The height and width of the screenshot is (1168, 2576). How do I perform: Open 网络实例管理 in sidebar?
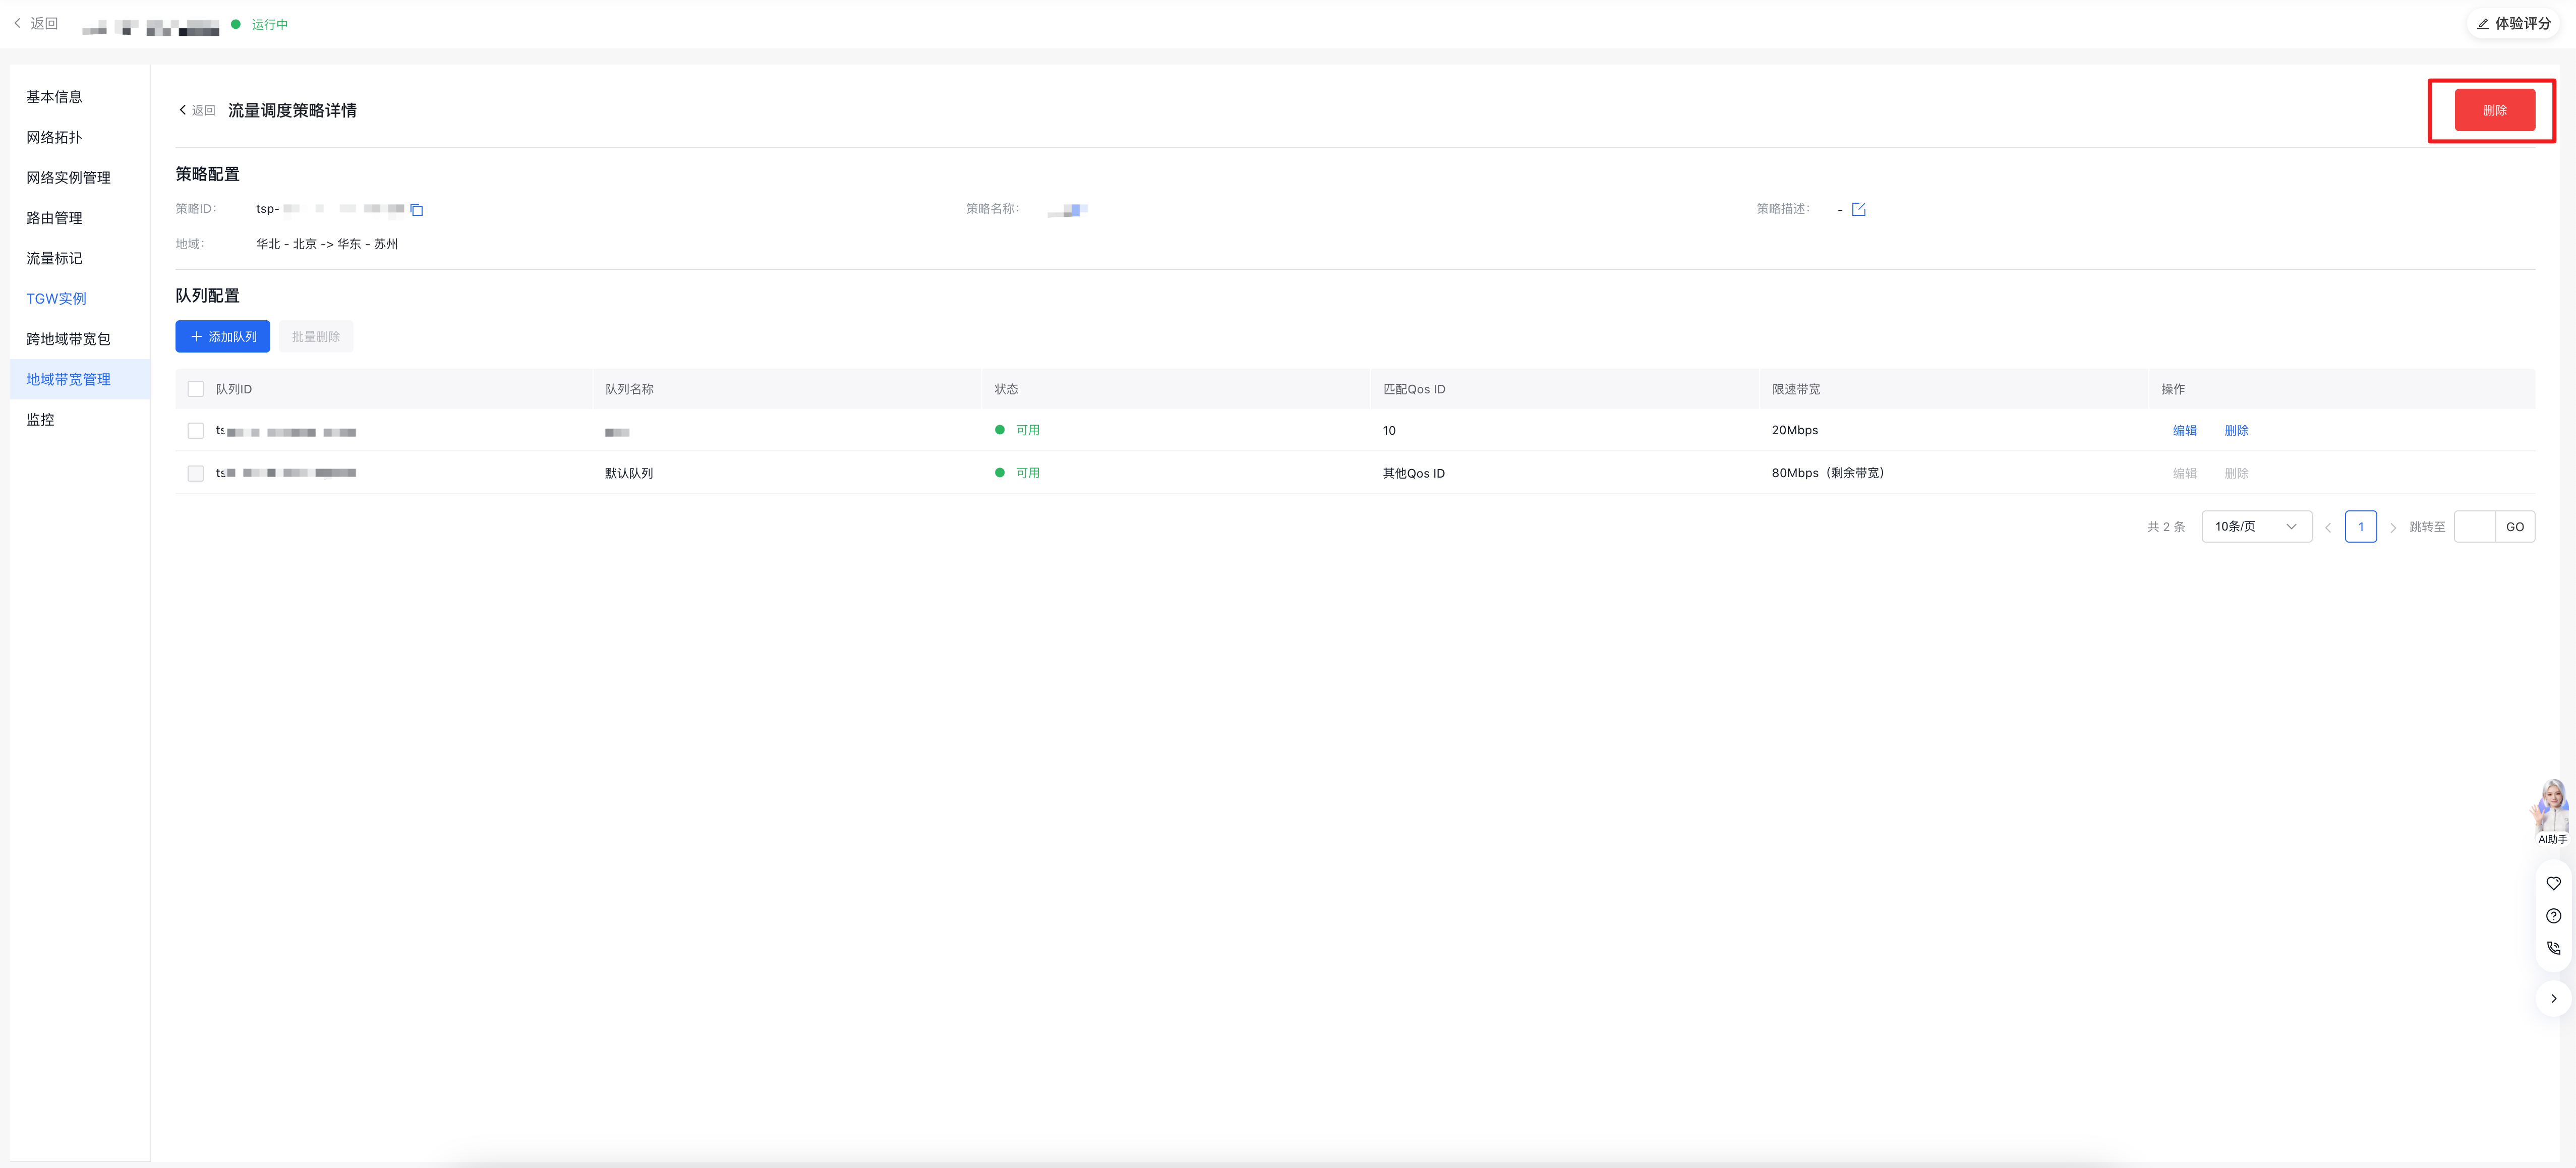click(68, 178)
